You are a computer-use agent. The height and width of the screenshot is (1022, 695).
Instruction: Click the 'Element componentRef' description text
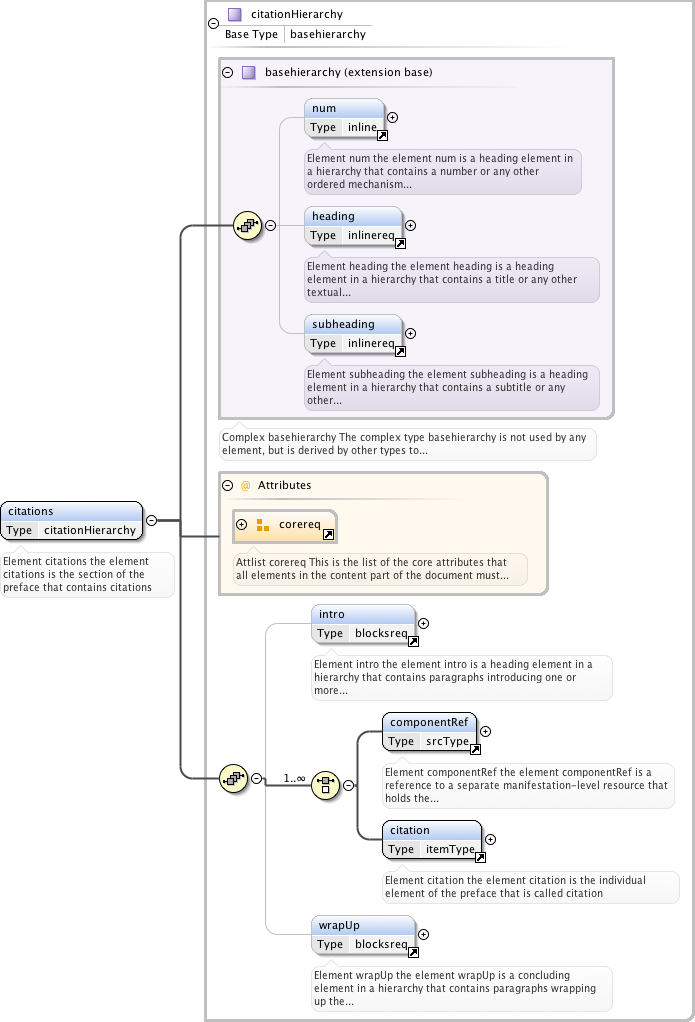coord(526,785)
